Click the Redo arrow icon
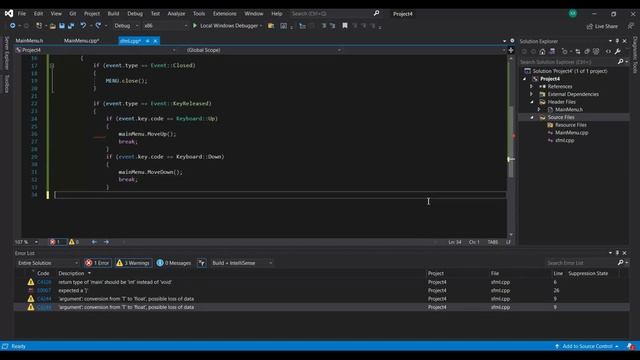 pyautogui.click(x=98, y=26)
